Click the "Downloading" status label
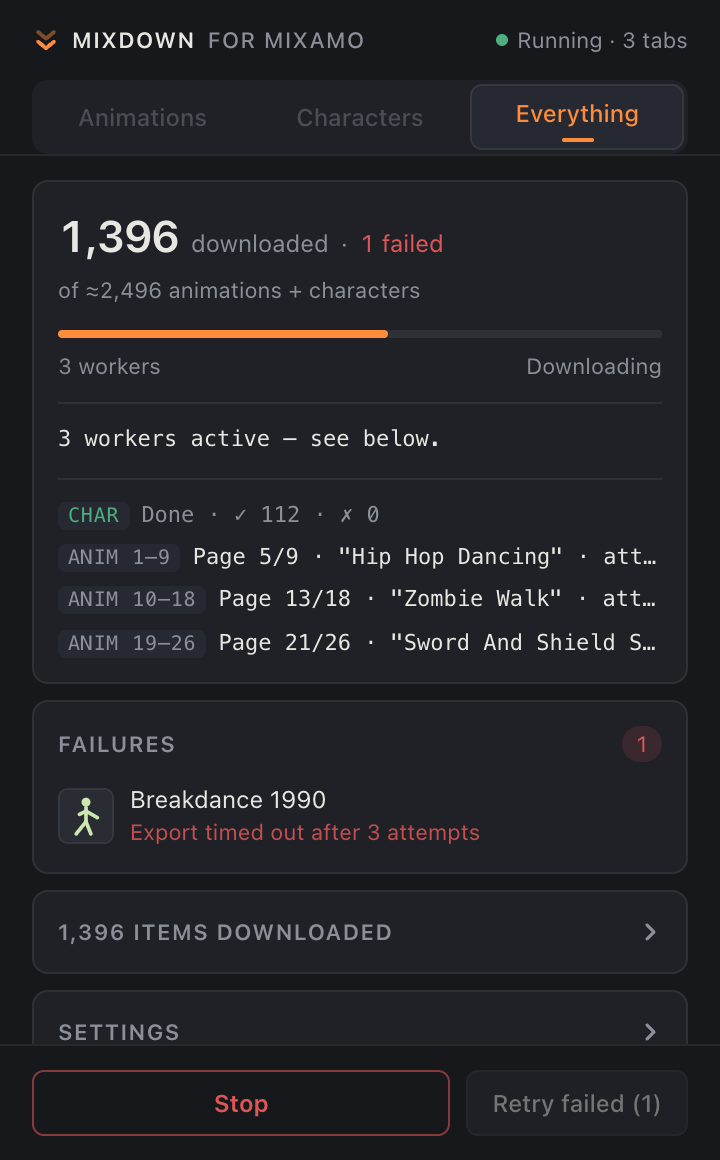Image resolution: width=720 pixels, height=1160 pixels. [593, 367]
